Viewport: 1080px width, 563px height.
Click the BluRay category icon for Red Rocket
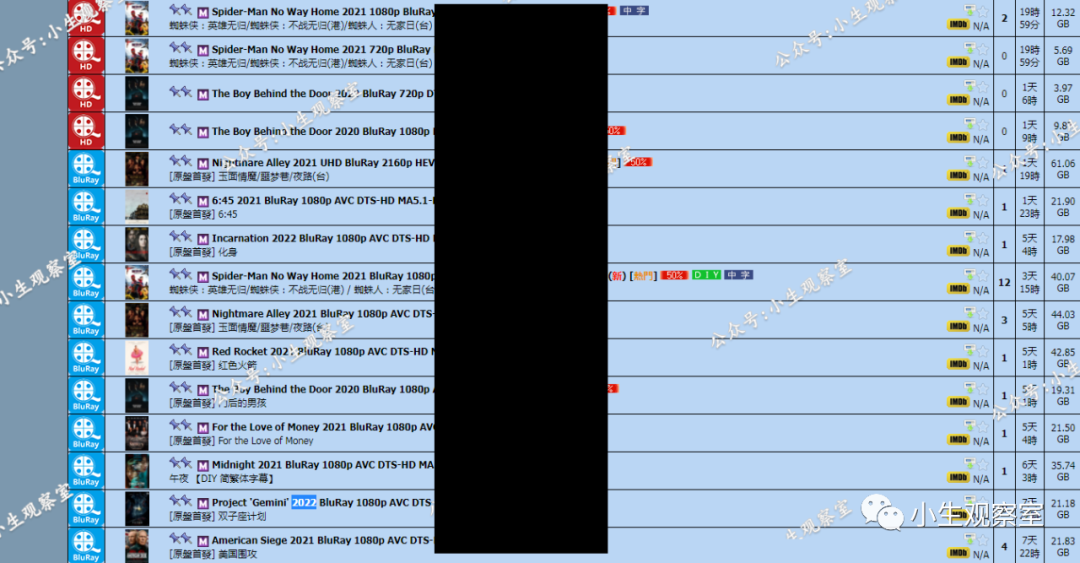point(86,358)
